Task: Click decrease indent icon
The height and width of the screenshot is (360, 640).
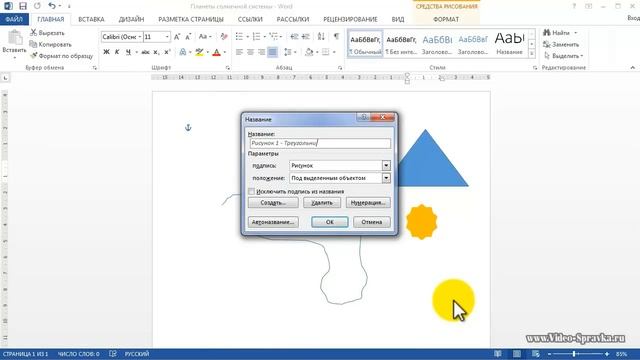Action: [294, 37]
